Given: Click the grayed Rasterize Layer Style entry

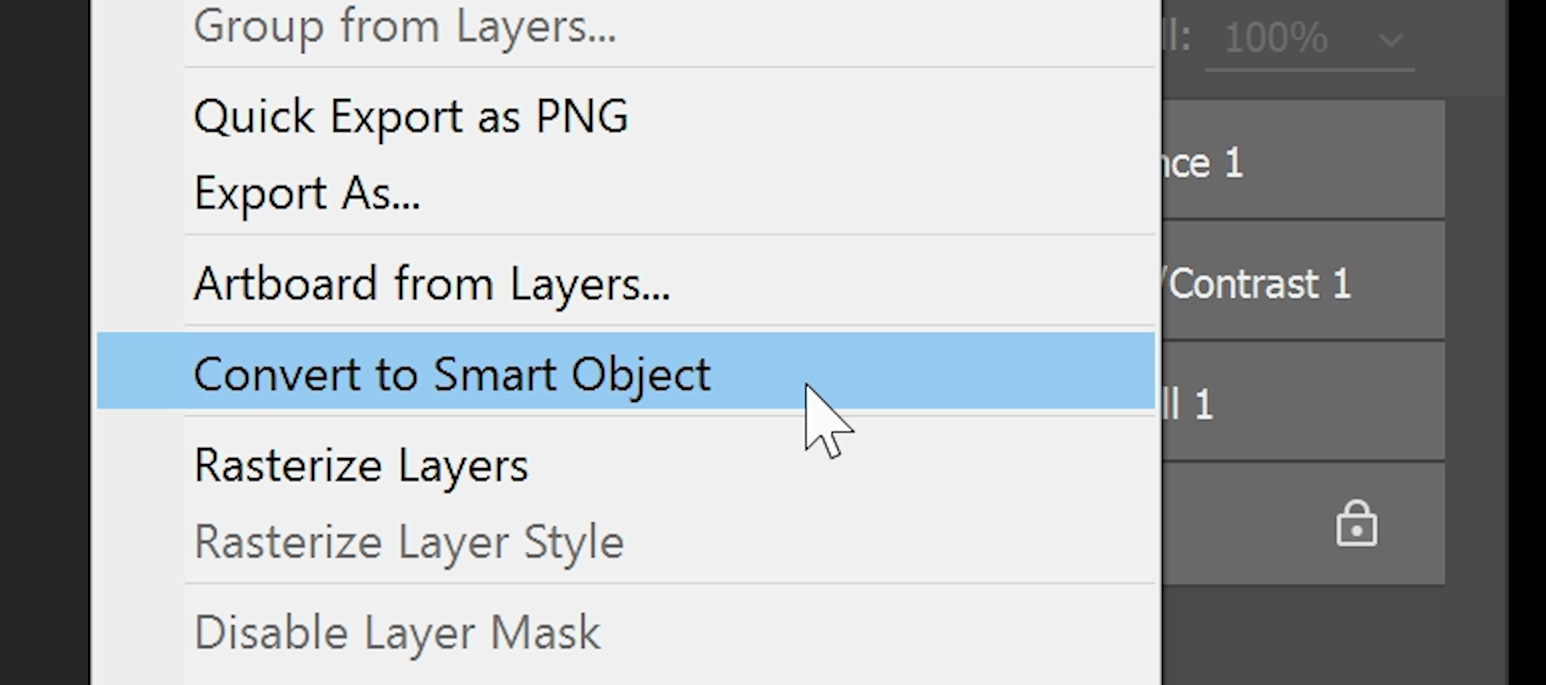Looking at the screenshot, I should point(408,543).
